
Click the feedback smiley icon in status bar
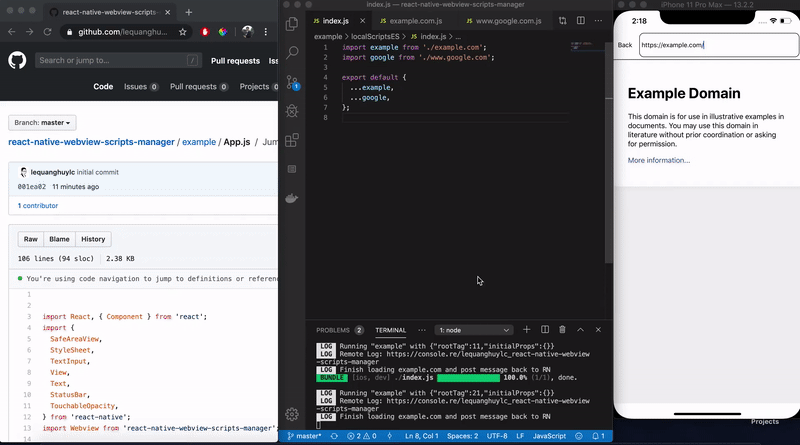579,436
